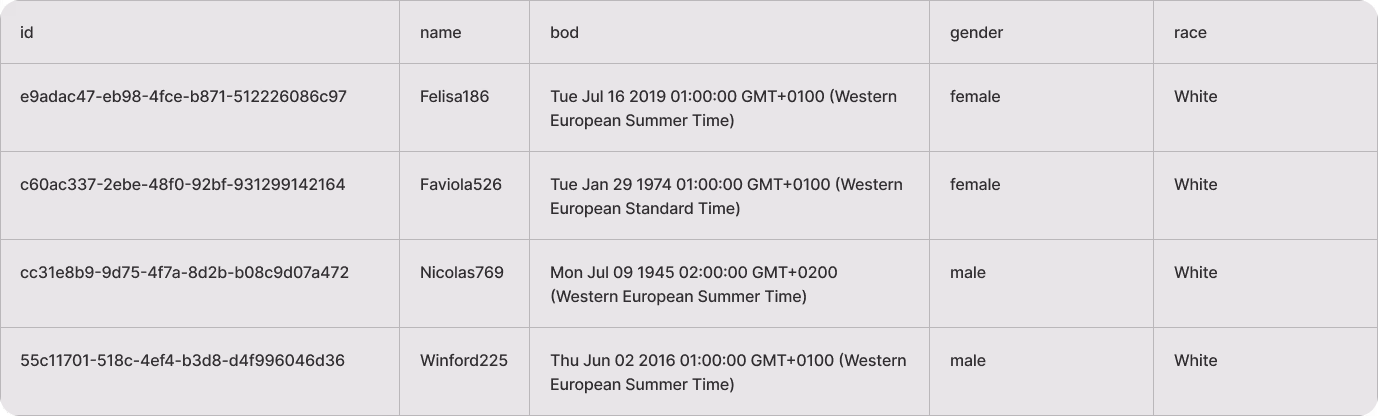Click the gender column header
Screen dimensions: 1378x416
click(976, 32)
